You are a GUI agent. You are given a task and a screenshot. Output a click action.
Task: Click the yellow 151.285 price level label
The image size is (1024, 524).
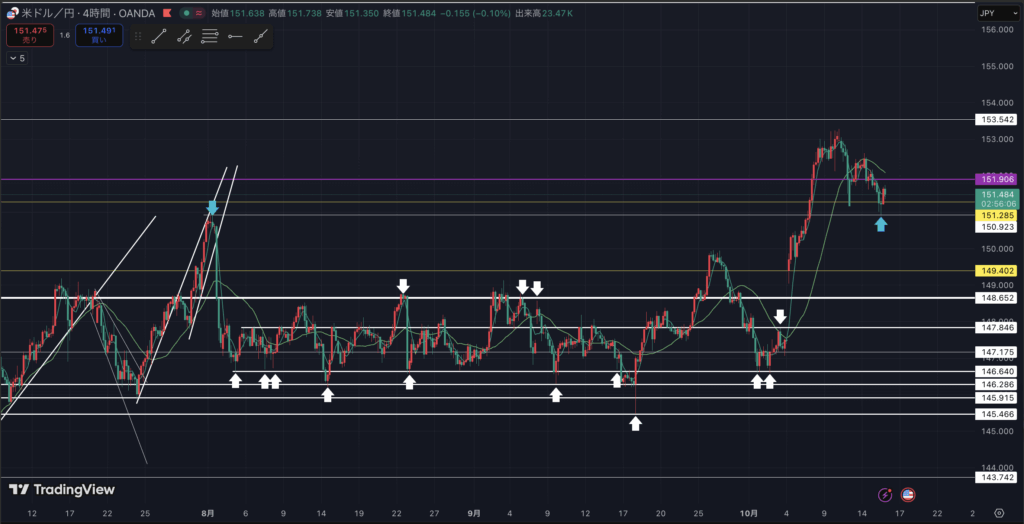click(x=995, y=215)
